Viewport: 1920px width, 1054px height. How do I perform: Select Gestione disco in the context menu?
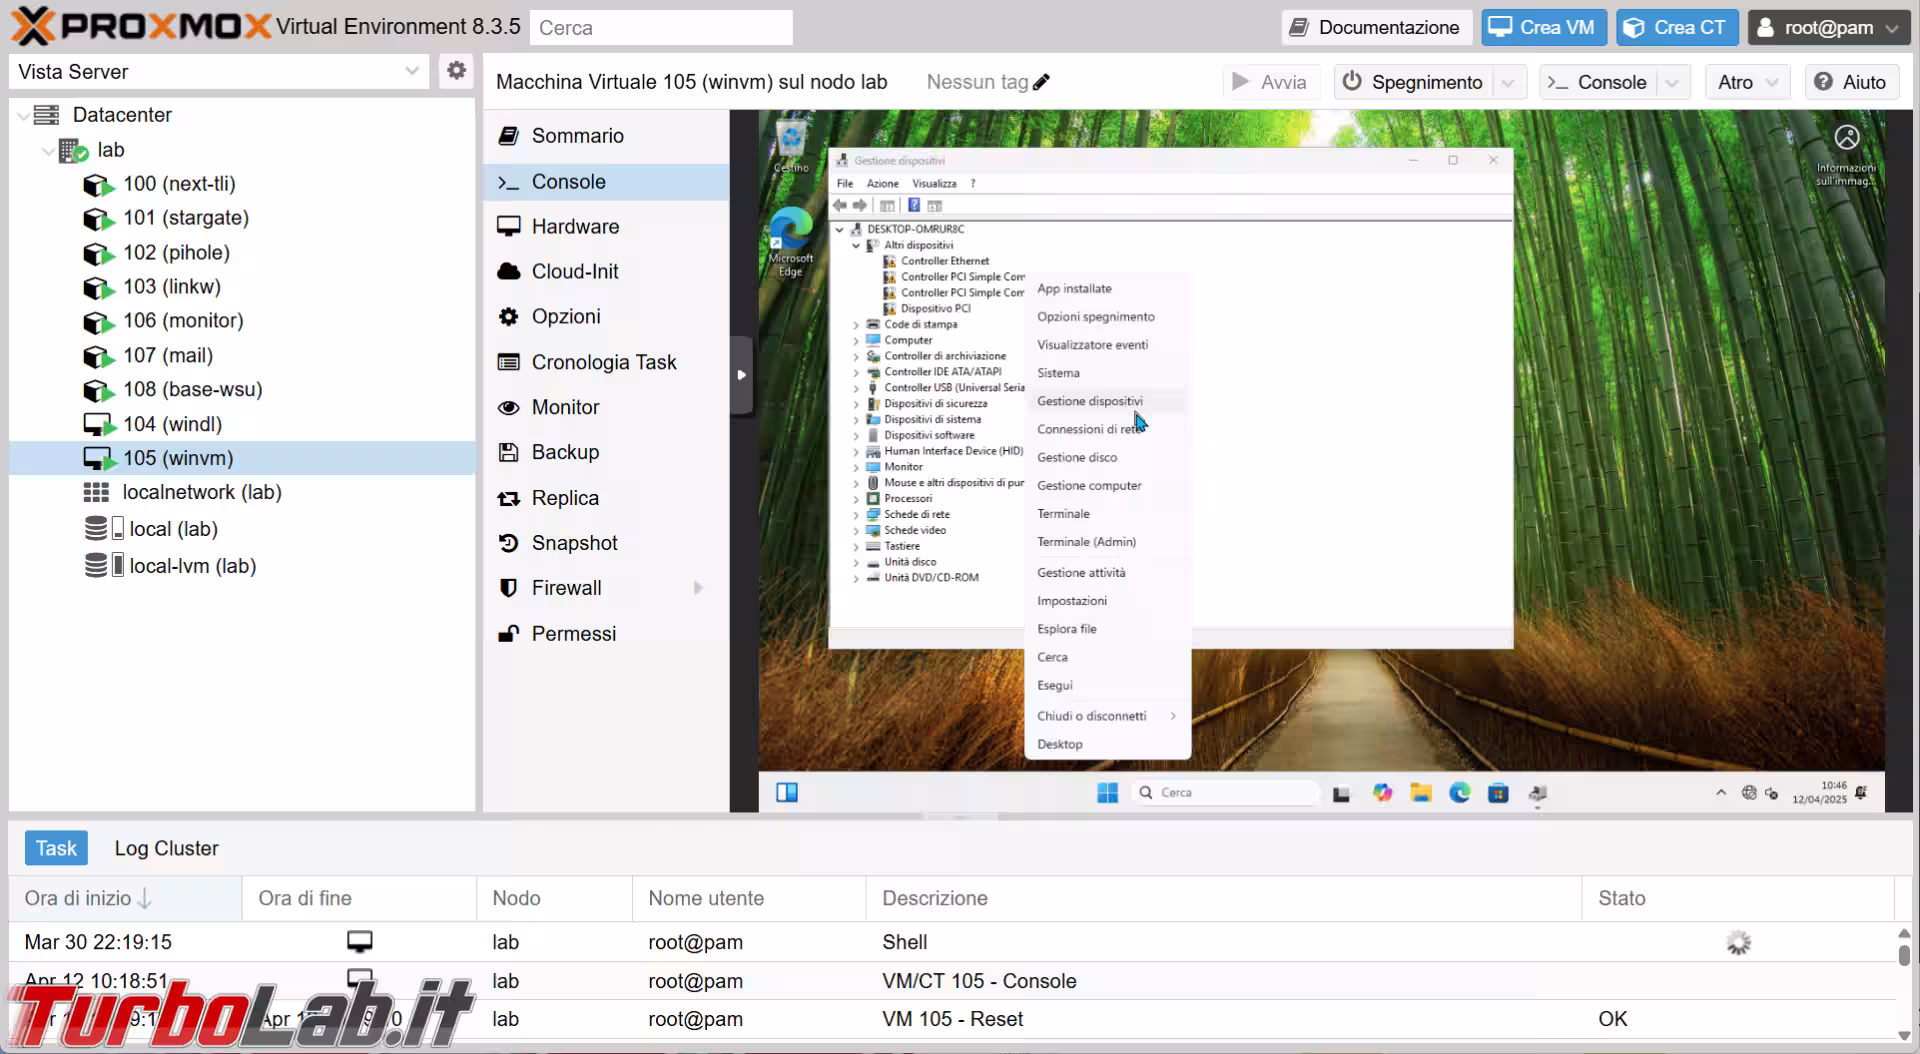pyautogui.click(x=1077, y=457)
